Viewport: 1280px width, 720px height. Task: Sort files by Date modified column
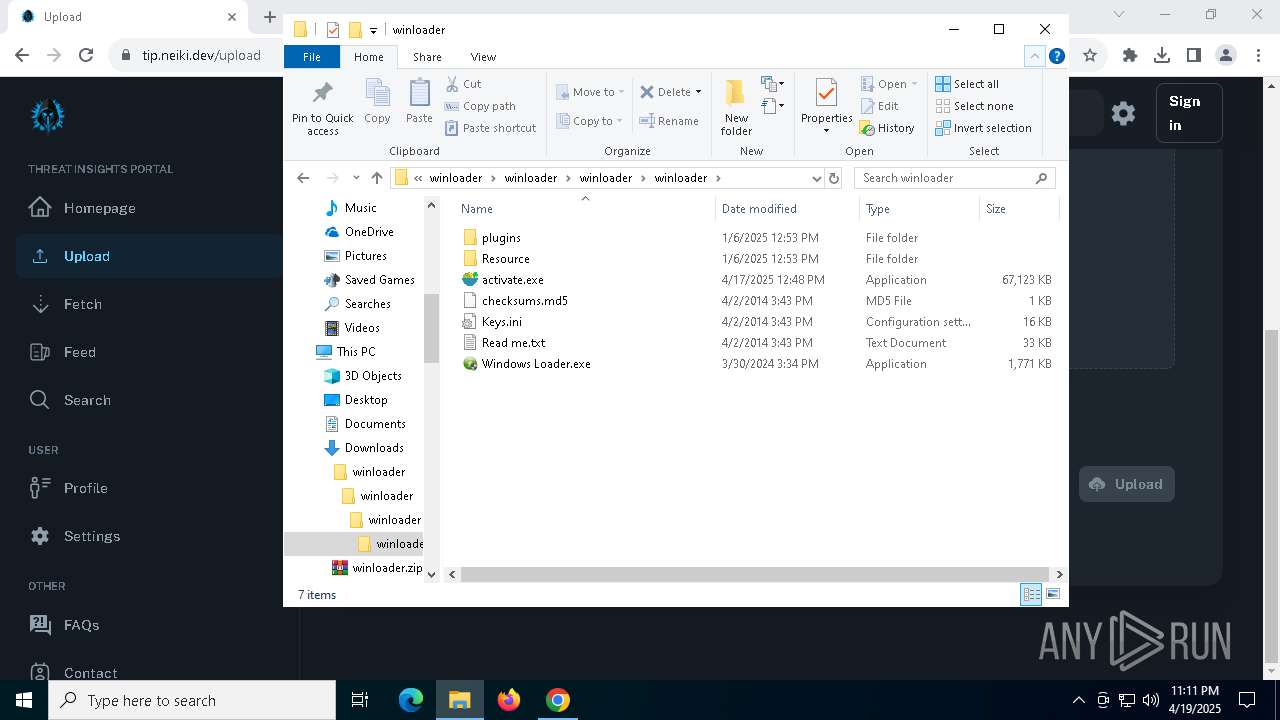pyautogui.click(x=787, y=209)
